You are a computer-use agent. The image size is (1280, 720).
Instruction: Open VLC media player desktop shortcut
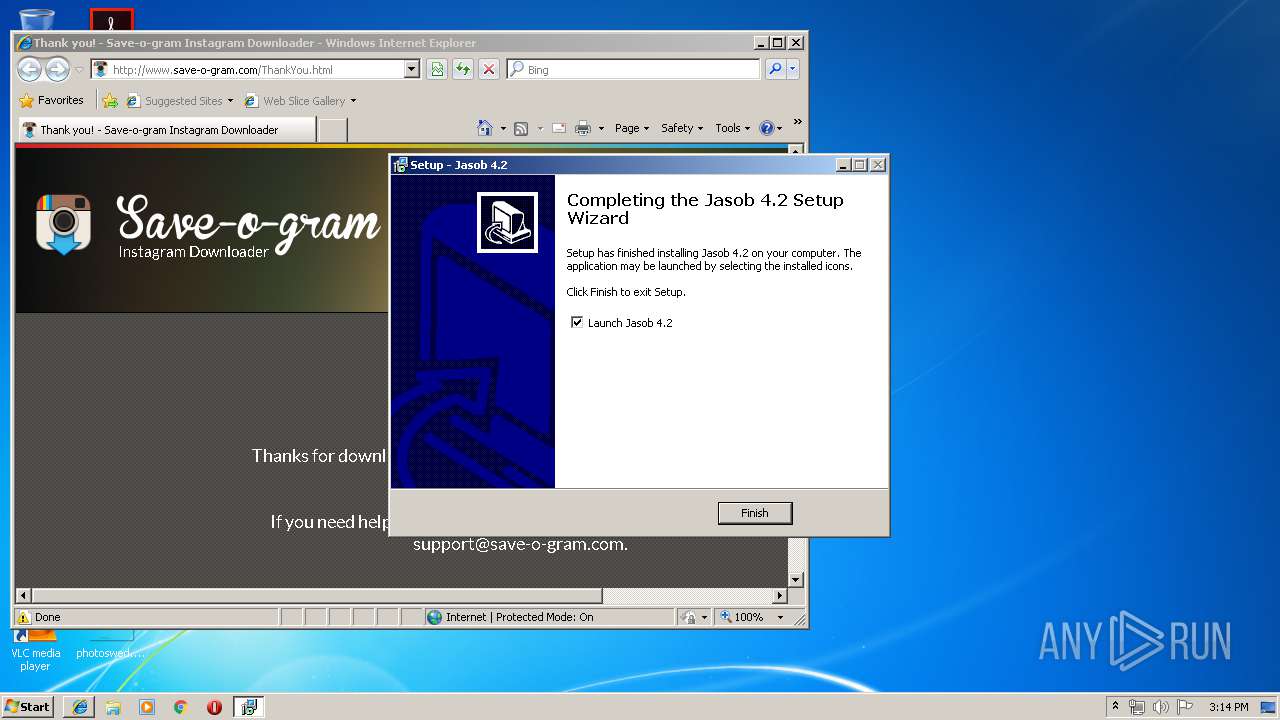[35, 648]
